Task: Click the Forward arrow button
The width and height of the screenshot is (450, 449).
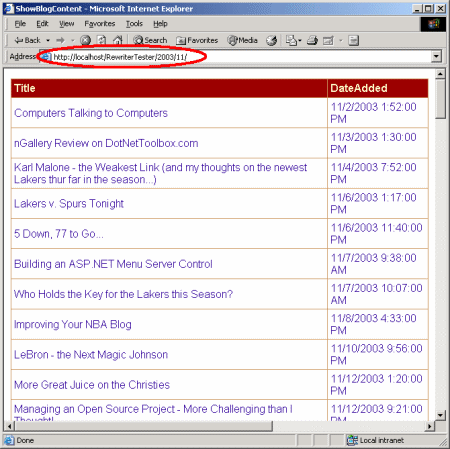Action: click(60, 40)
